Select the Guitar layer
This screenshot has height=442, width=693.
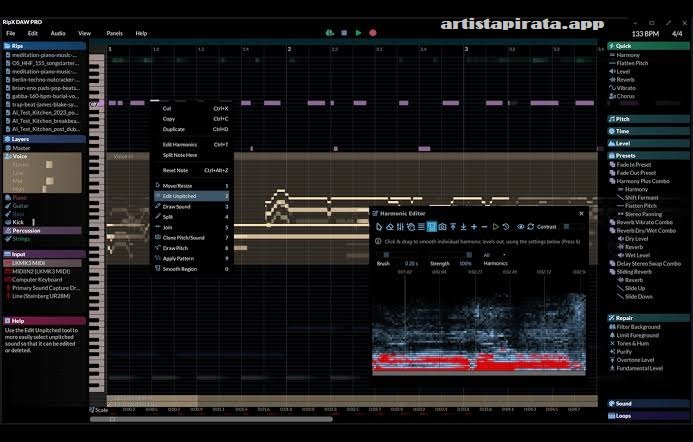(20, 206)
